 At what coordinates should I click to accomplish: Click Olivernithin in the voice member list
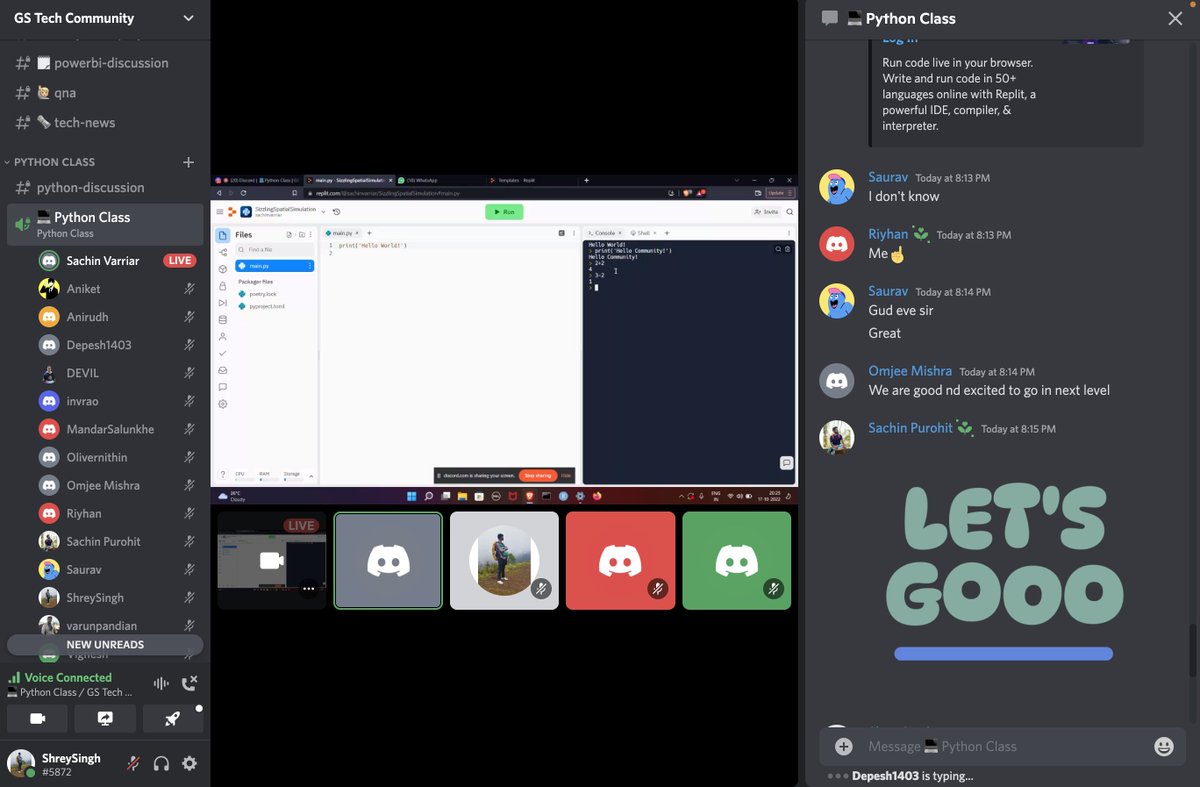click(115, 457)
